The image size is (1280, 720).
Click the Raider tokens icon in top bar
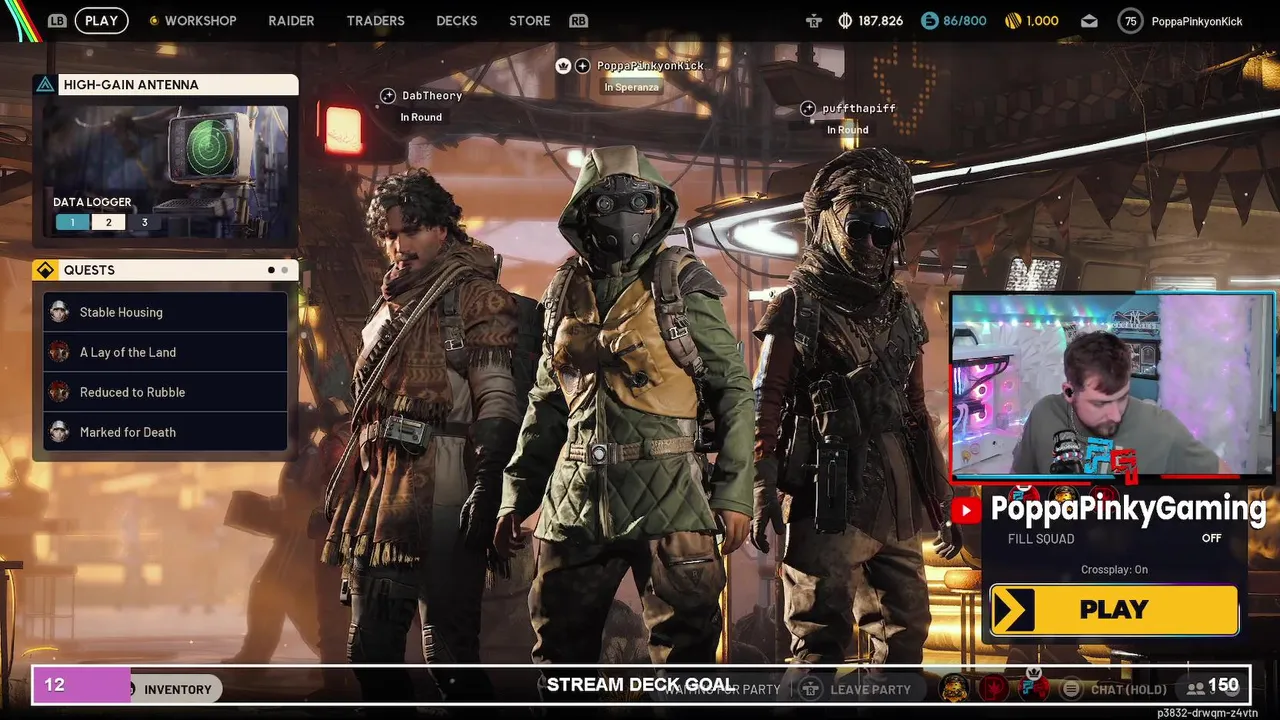pyautogui.click(x=814, y=20)
